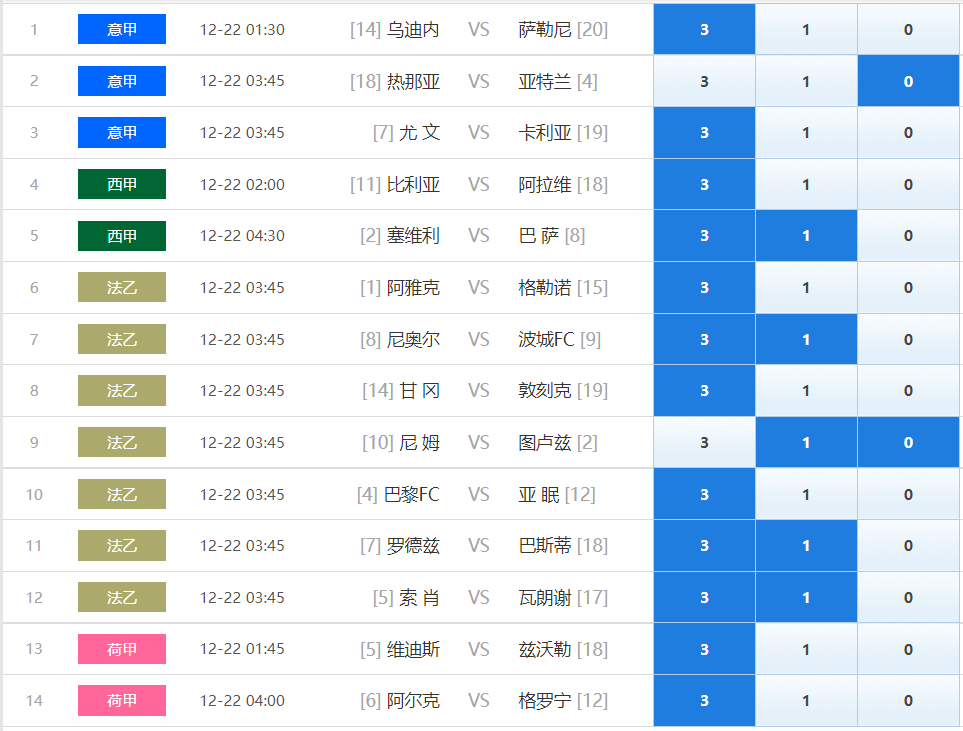Image resolution: width=963 pixels, height=731 pixels.
Task: Toggle win (3) for match 2 热那亚 vs 亚特兰
Action: tap(704, 81)
